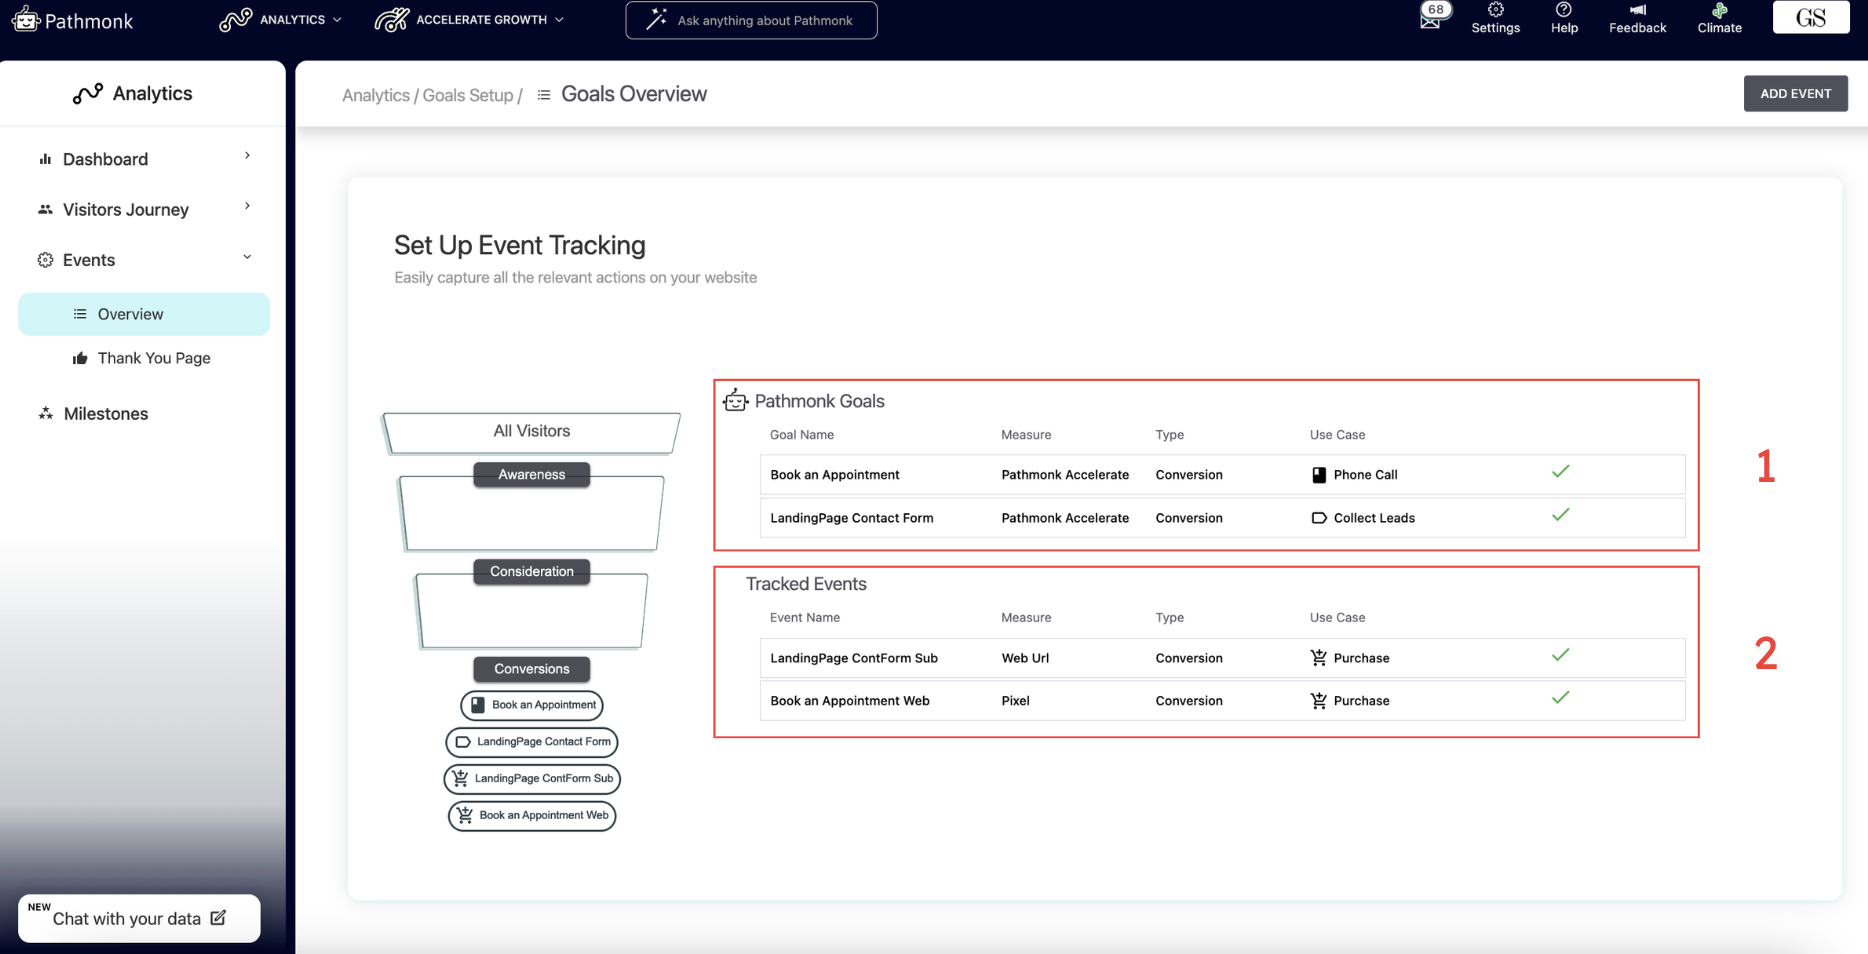This screenshot has width=1868, height=954.
Task: Click the green checkmark for LandingPage Contact Form
Action: [1560, 515]
